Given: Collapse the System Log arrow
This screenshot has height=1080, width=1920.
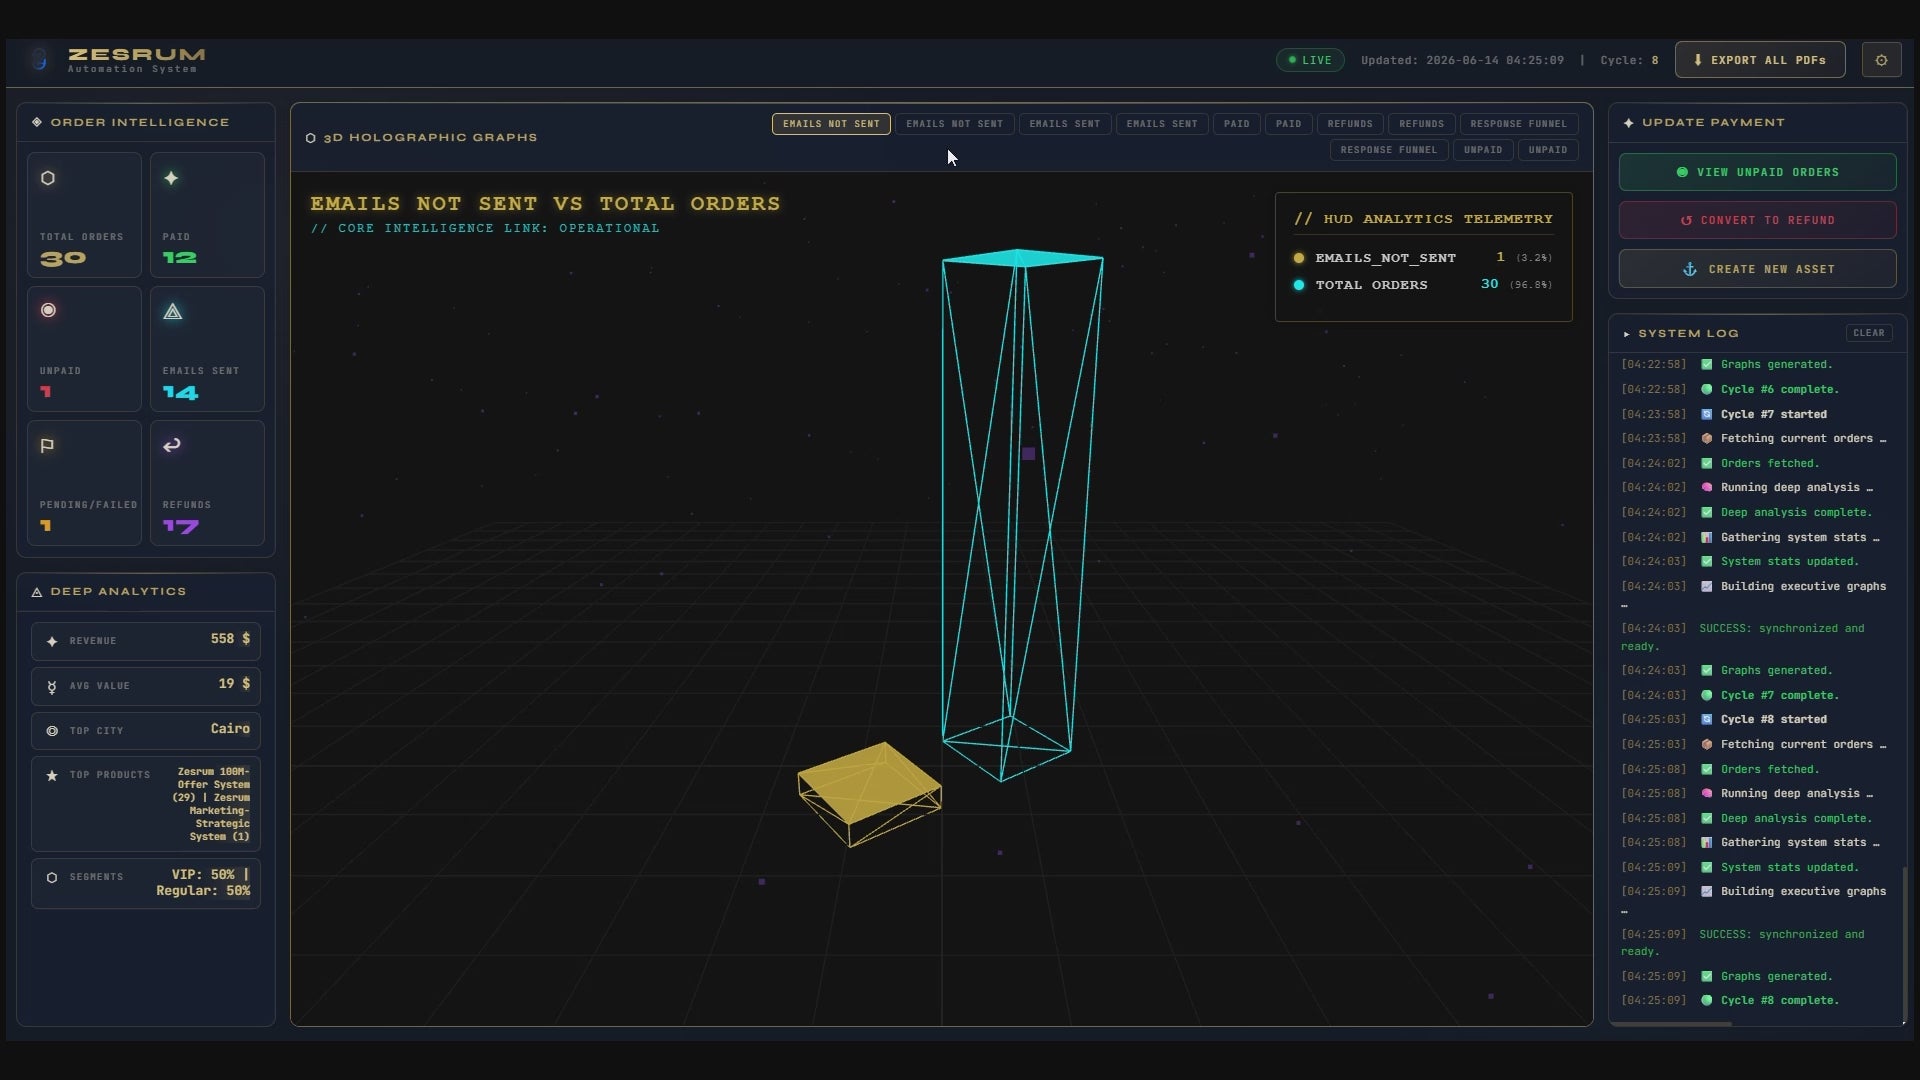Looking at the screenshot, I should [1627, 334].
